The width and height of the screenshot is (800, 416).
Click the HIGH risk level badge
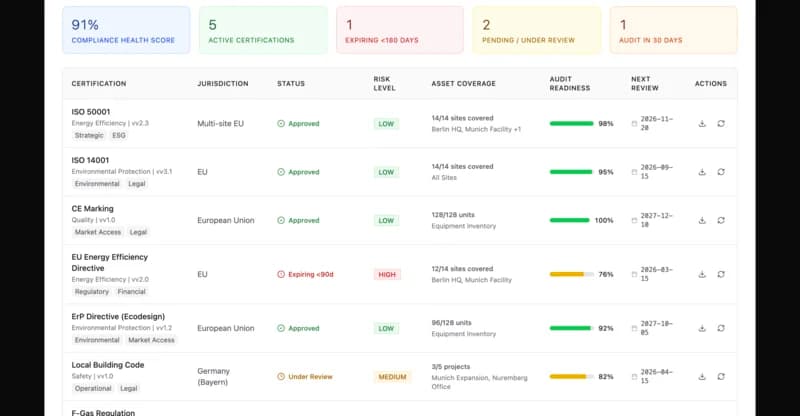click(387, 274)
